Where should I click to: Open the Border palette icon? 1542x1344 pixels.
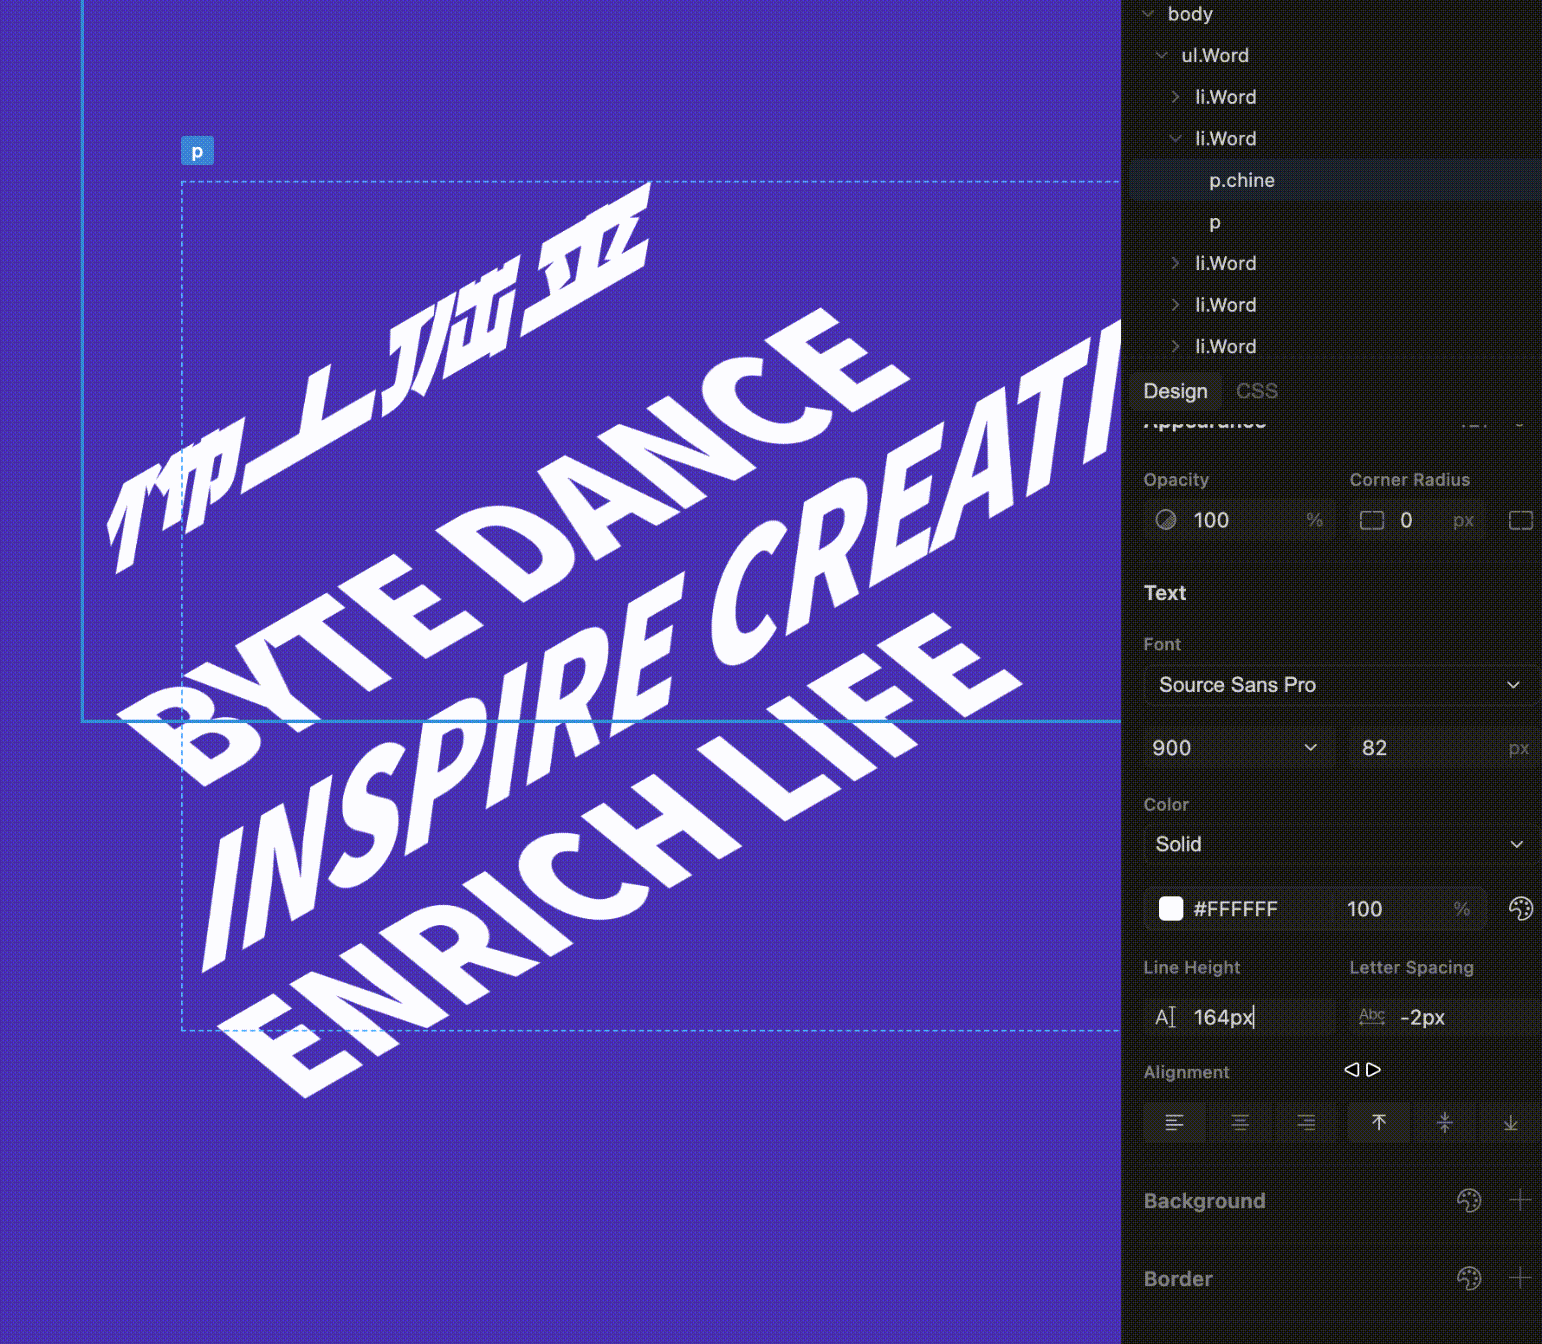(x=1469, y=1278)
